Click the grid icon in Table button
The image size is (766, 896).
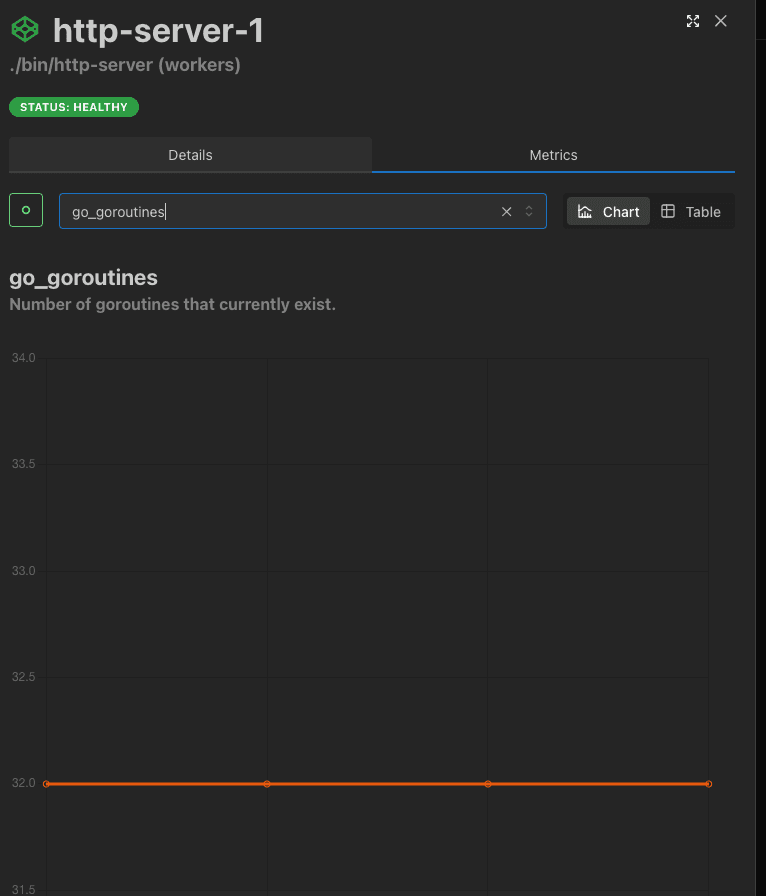[x=668, y=211]
